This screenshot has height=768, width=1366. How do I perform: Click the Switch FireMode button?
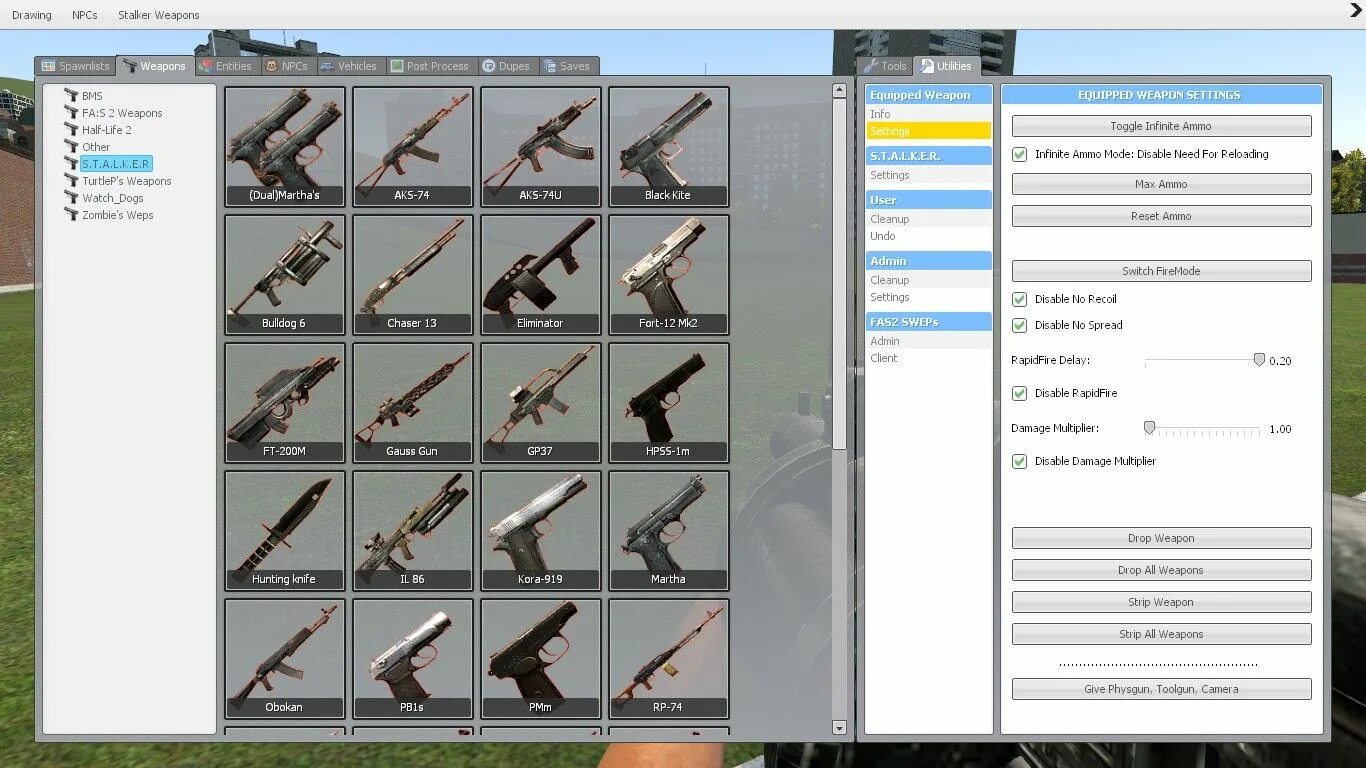1161,271
